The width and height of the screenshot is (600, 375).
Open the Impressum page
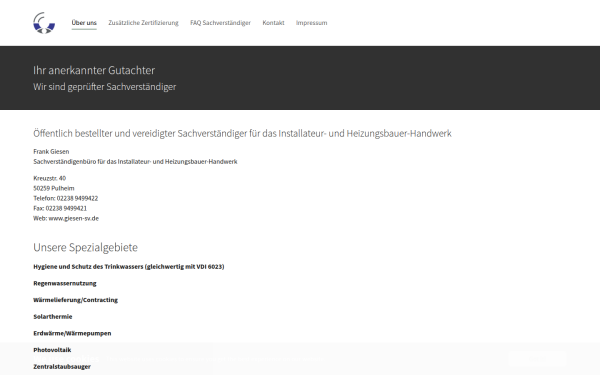point(311,23)
